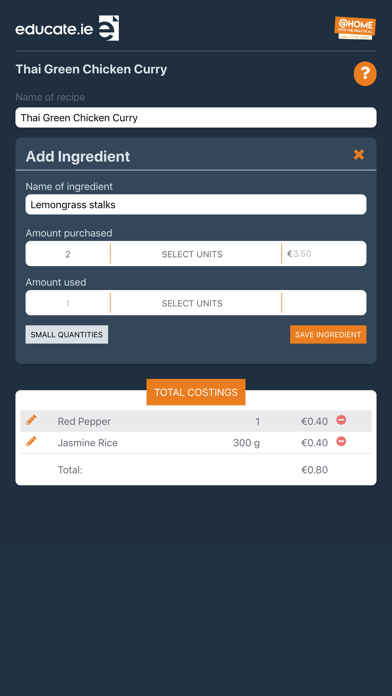Click the Total Costings button
The width and height of the screenshot is (392, 696).
click(196, 392)
